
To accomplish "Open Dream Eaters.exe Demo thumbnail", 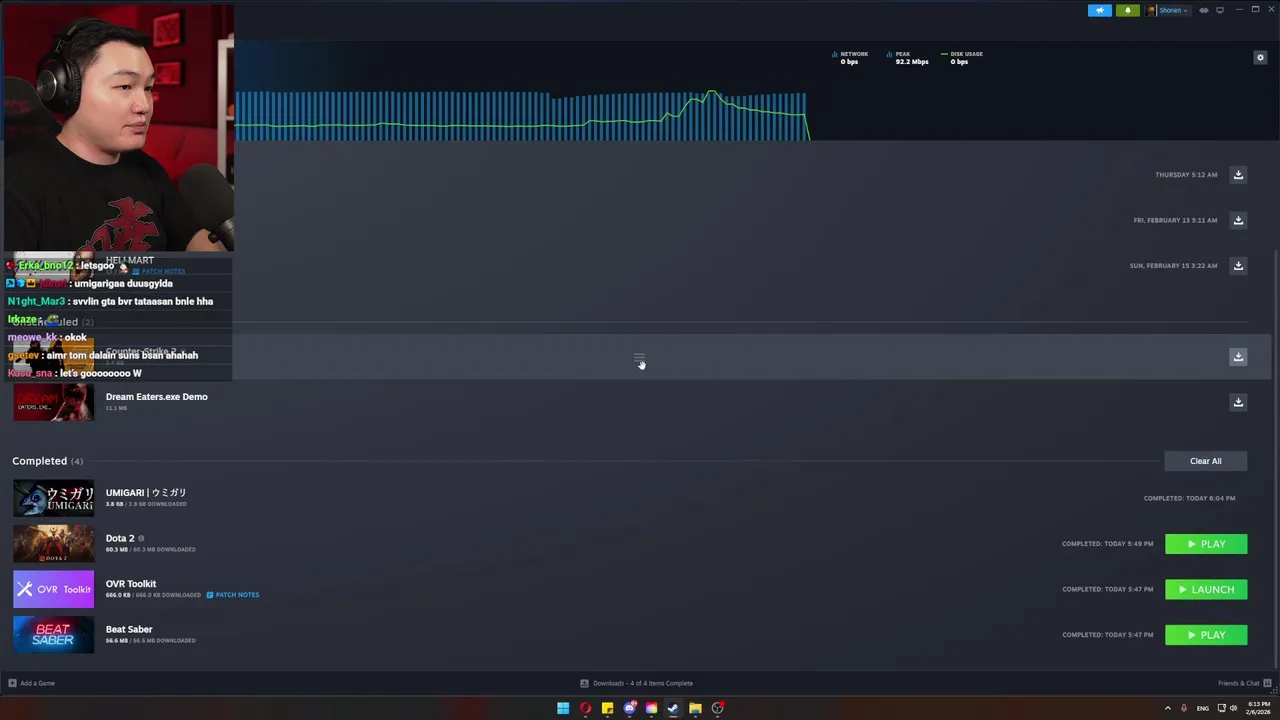I will (x=53, y=402).
